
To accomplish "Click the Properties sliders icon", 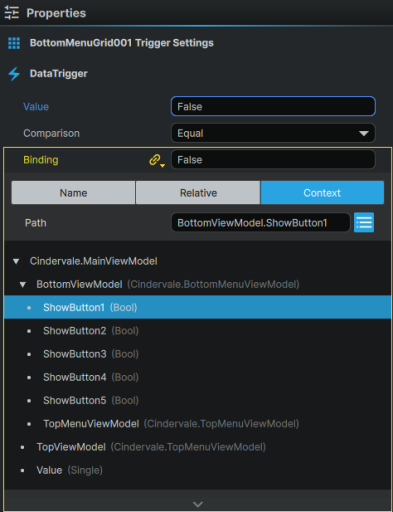I will tap(12, 13).
